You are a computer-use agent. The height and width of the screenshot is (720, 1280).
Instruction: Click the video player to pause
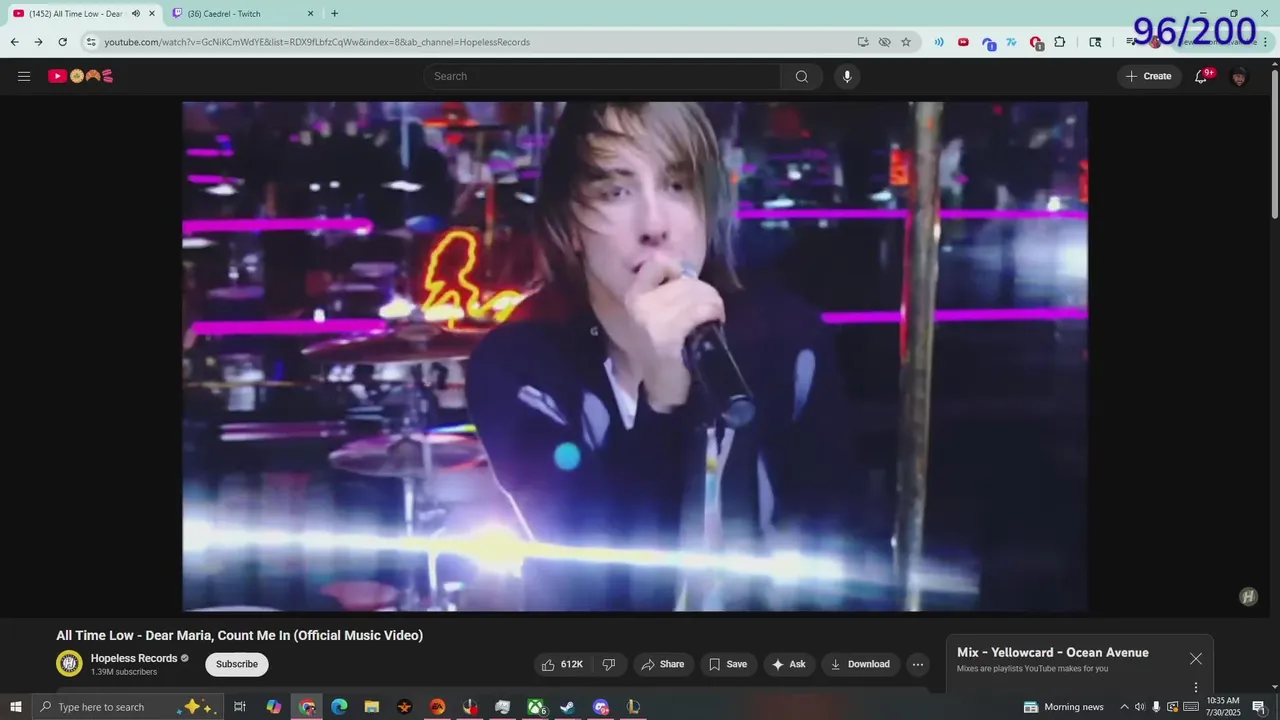click(x=635, y=356)
